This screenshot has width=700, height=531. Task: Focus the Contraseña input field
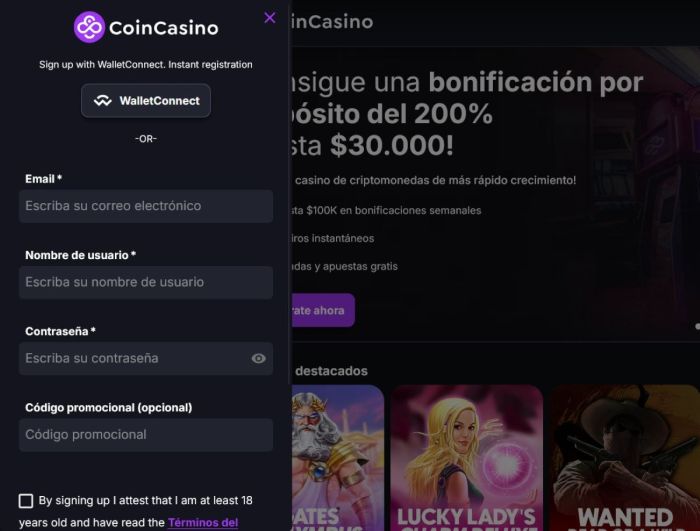pos(146,358)
